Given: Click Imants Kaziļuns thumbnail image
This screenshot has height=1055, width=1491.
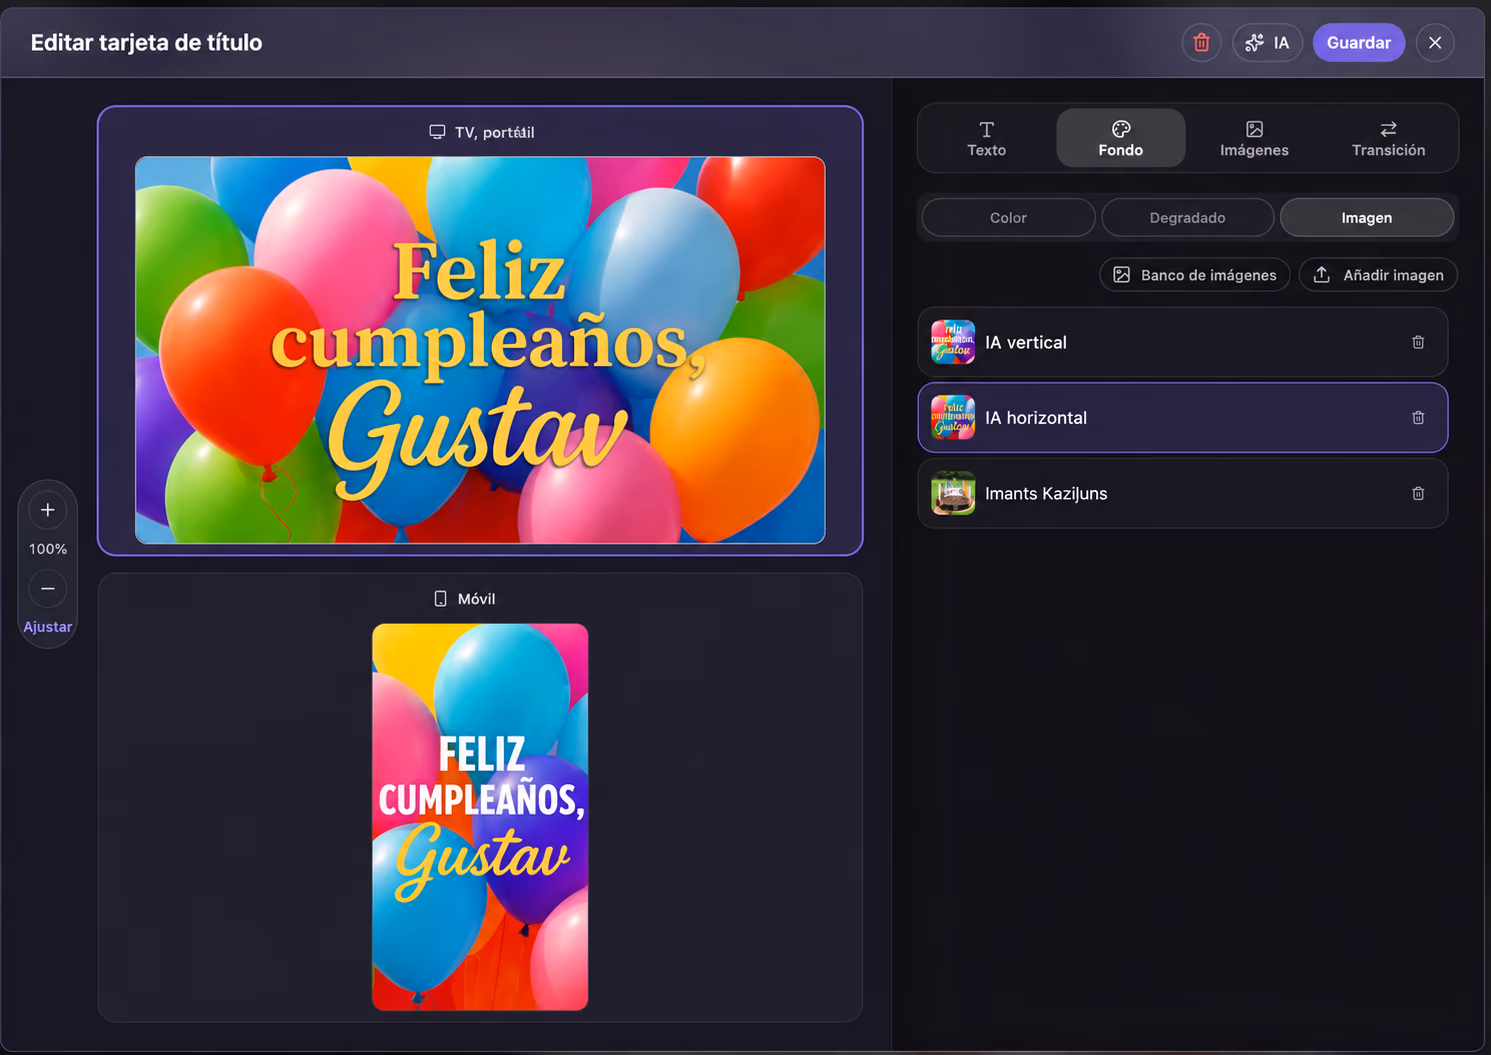Looking at the screenshot, I should 953,493.
